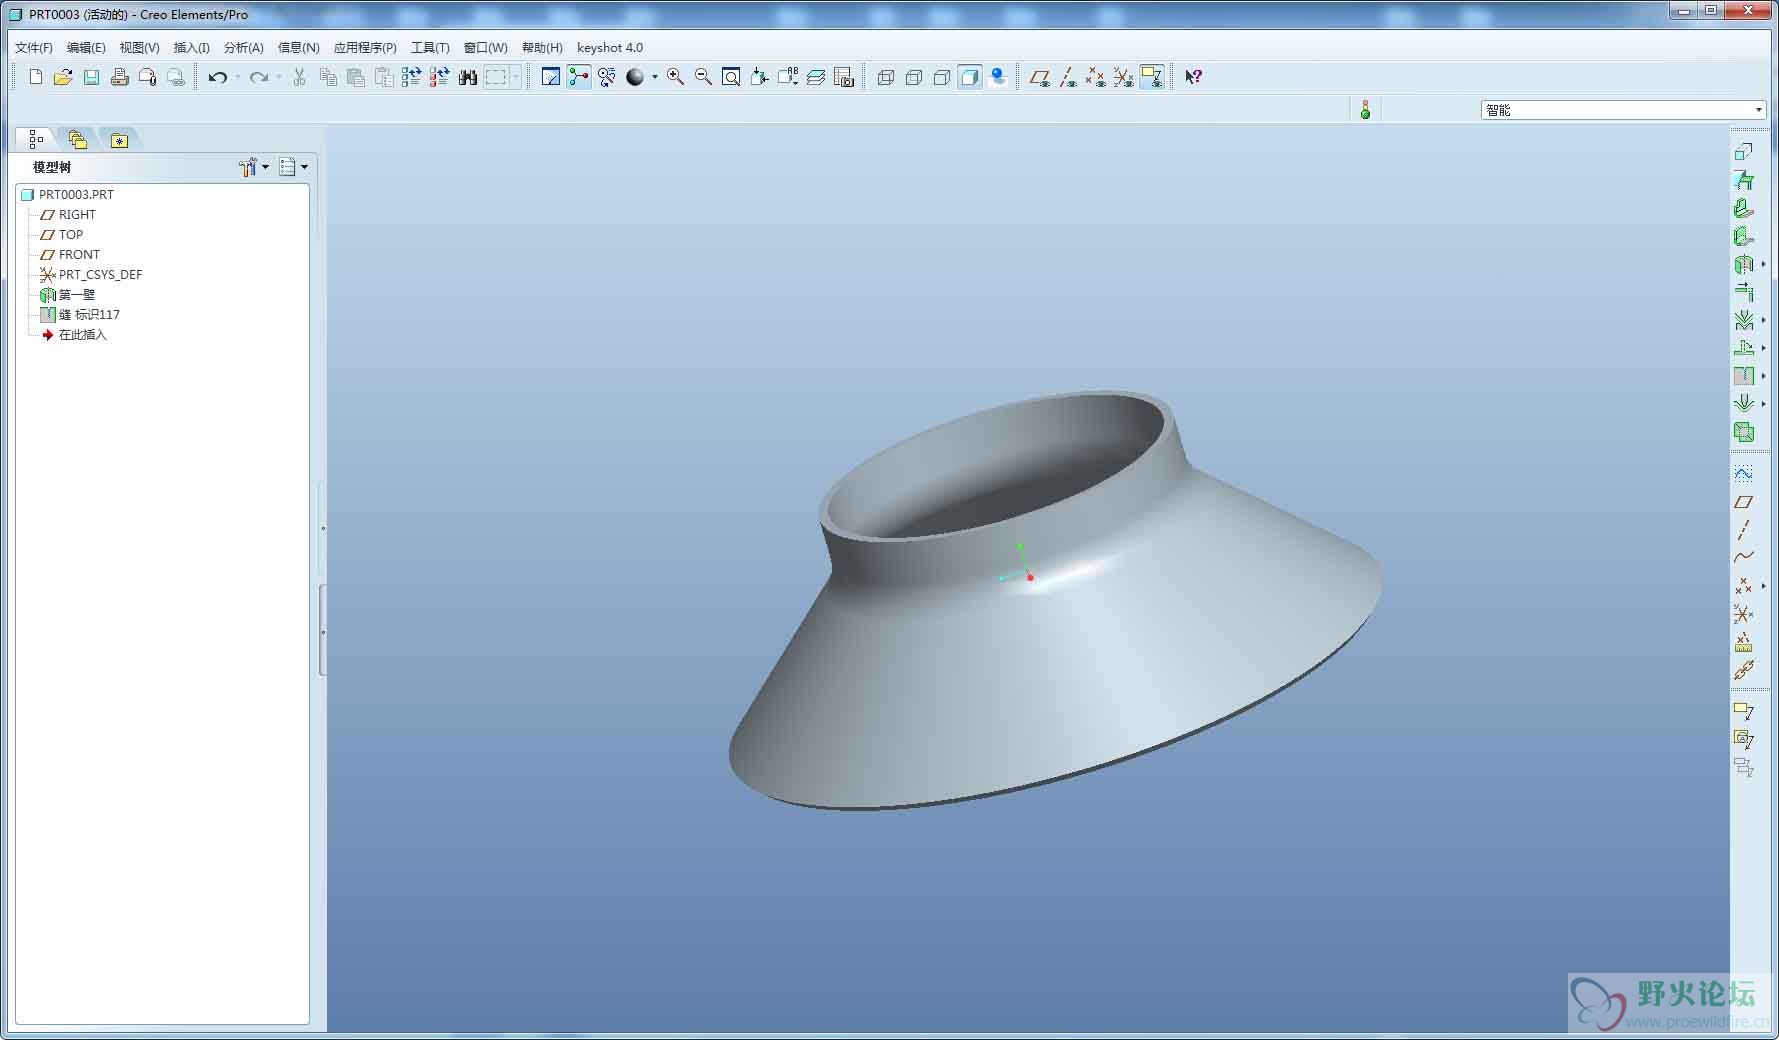1779x1040 pixels.
Task: Toggle datum planes display
Action: tap(1040, 77)
